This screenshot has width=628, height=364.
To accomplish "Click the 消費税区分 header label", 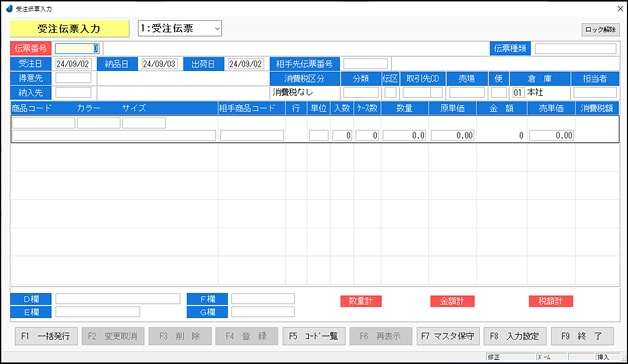I will 305,78.
